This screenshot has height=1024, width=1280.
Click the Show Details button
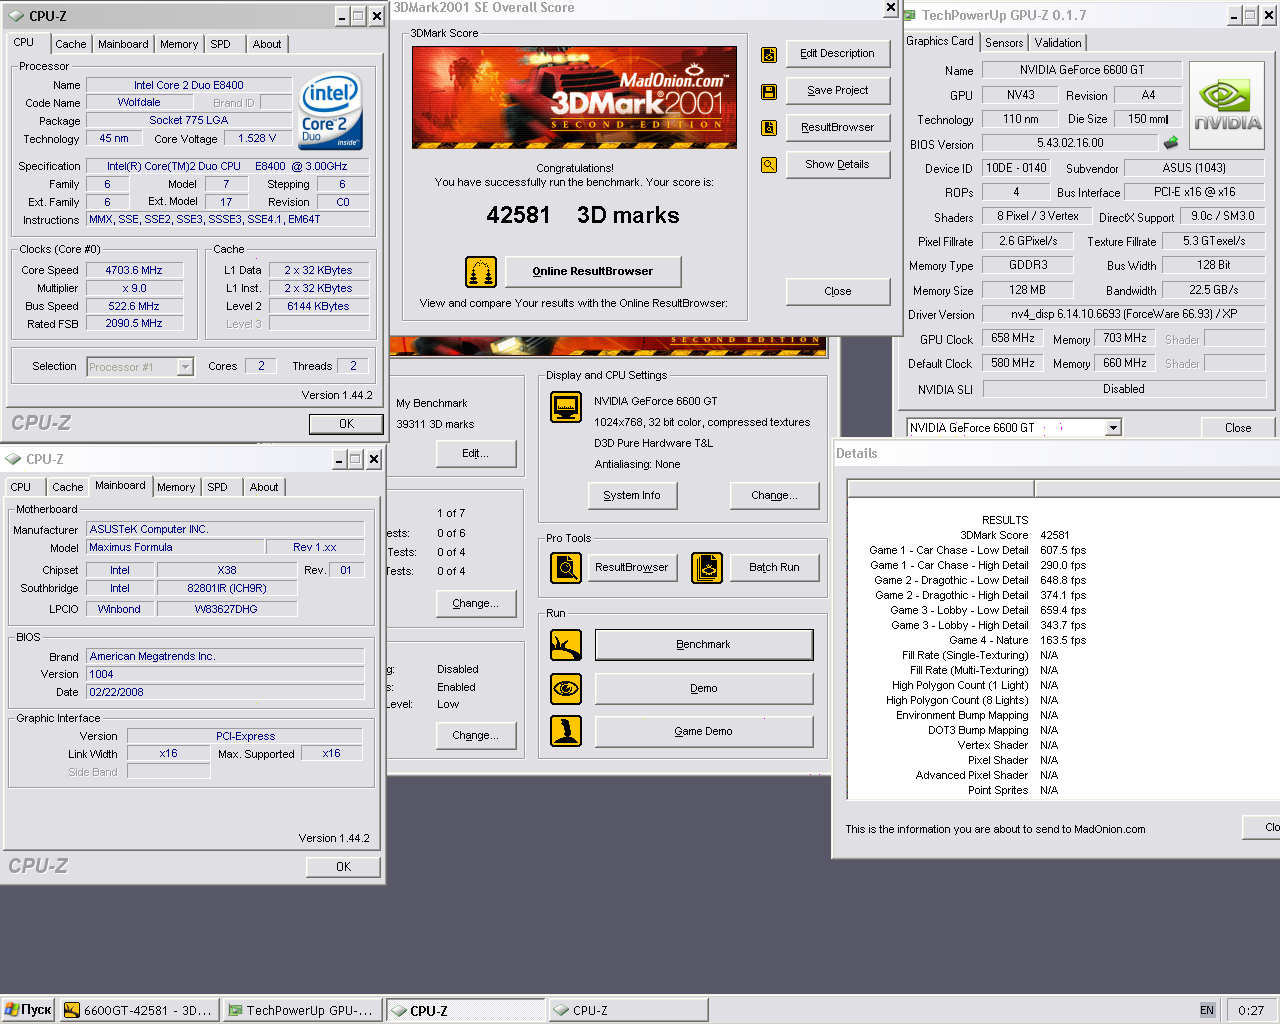click(x=838, y=165)
